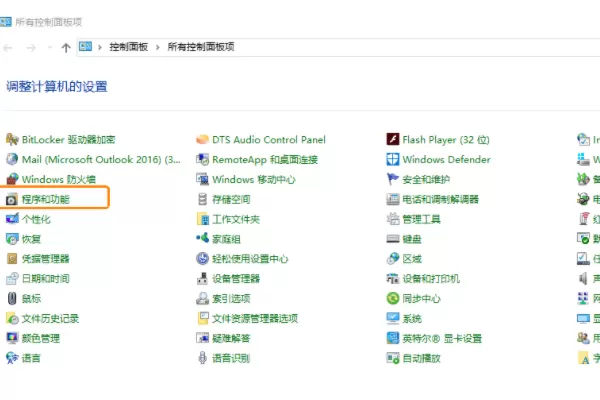Open the 键盘 keyboard icon

(x=393, y=239)
